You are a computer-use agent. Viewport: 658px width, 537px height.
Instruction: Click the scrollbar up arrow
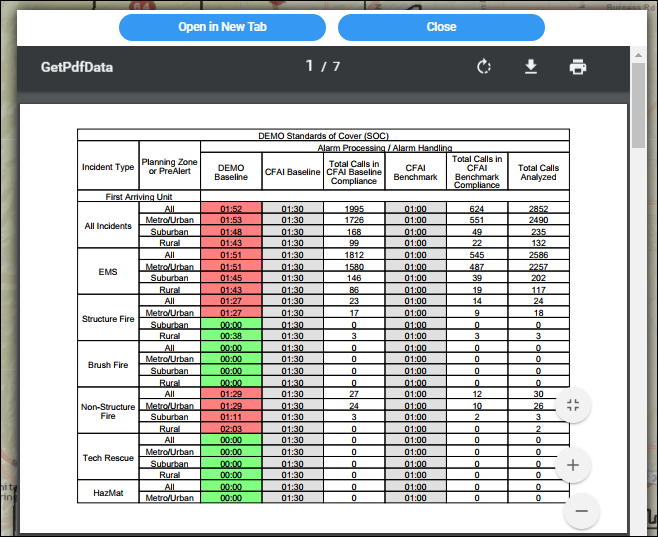click(x=638, y=55)
